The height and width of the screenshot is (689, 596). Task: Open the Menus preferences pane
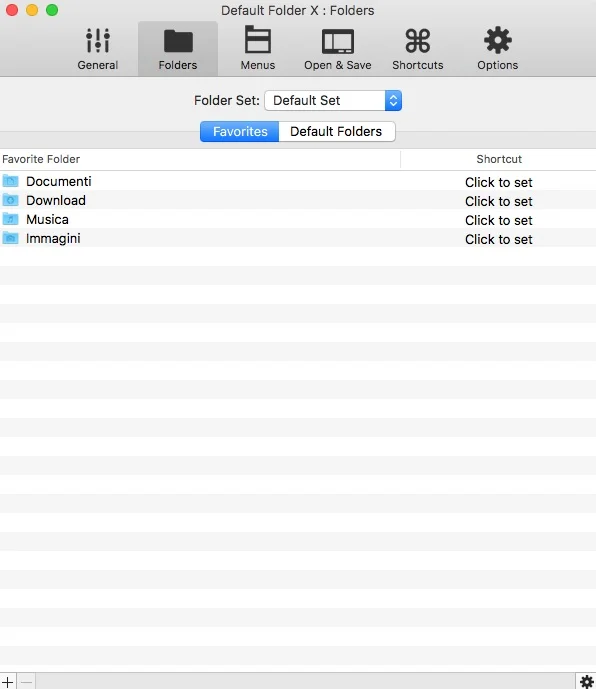click(x=258, y=49)
